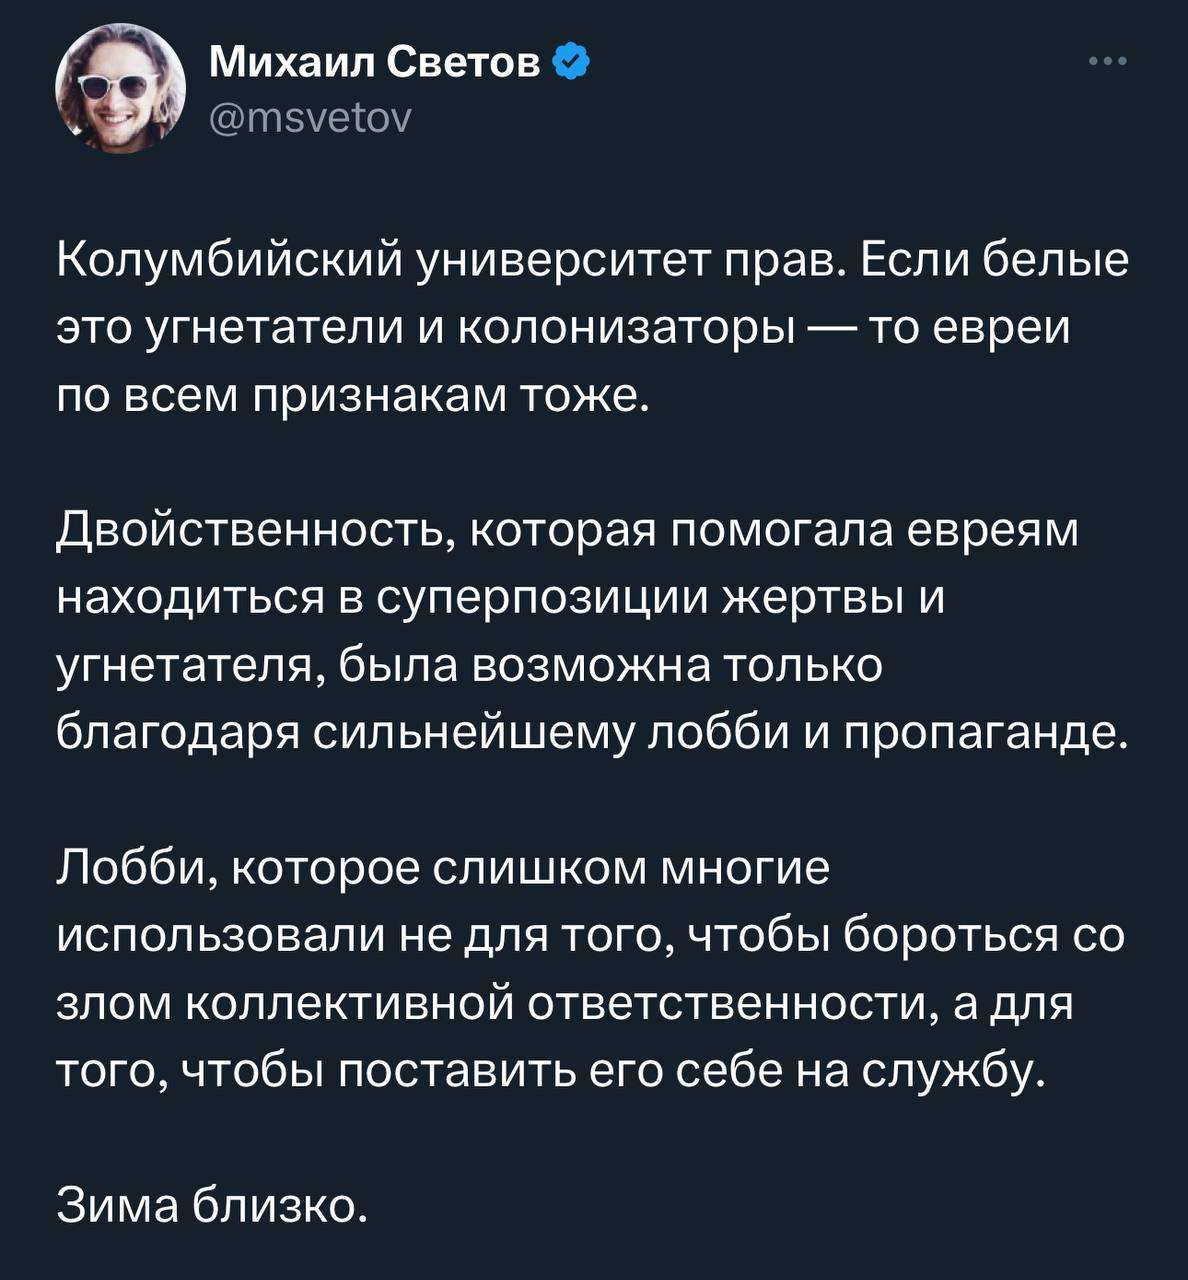Click the line starting "находиться в суперпозиции"

[500, 598]
